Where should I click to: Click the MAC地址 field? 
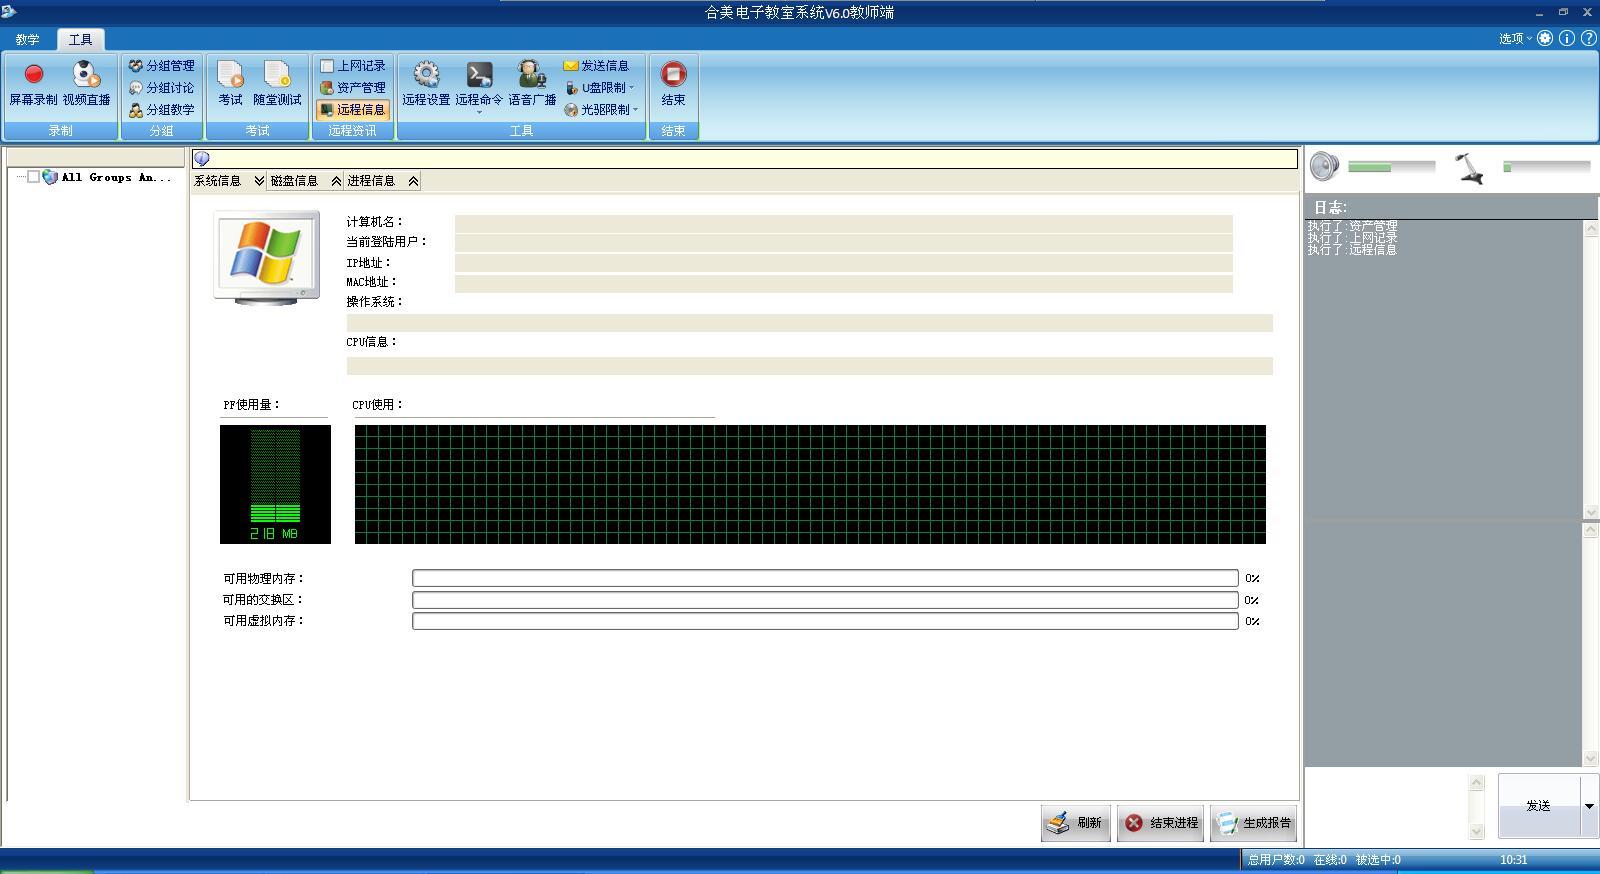click(843, 283)
